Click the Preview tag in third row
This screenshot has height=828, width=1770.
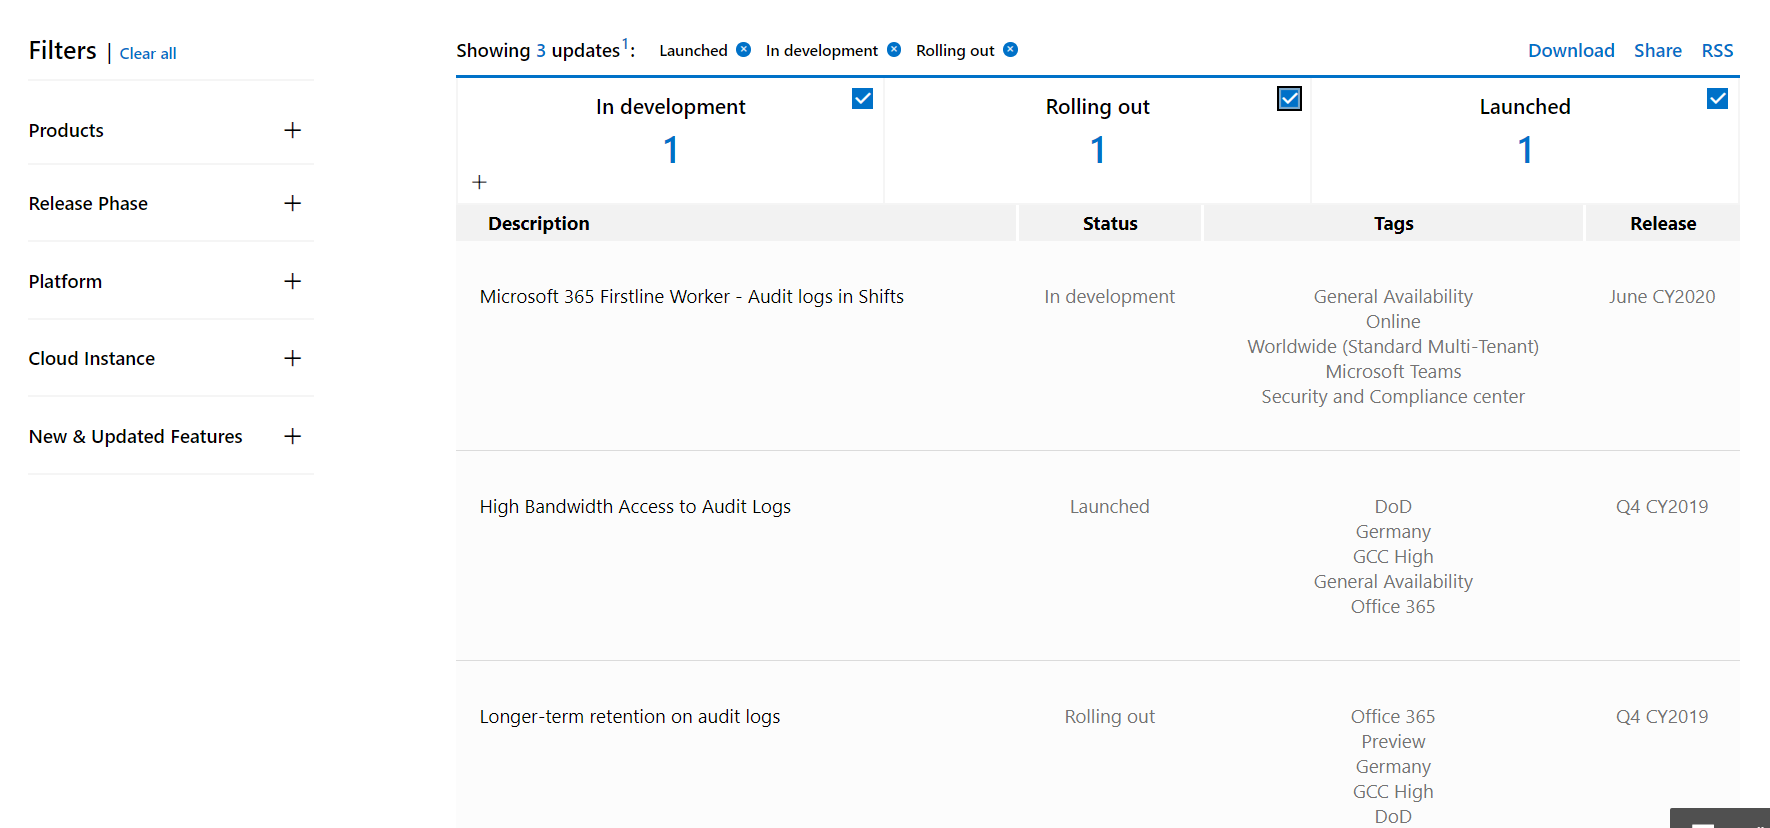(1393, 741)
